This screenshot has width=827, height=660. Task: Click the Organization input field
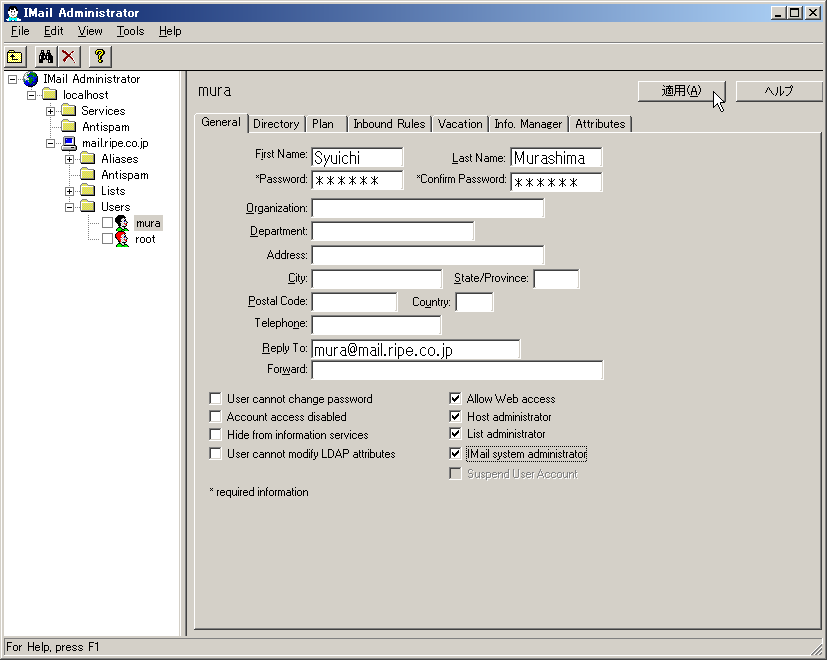click(428, 208)
